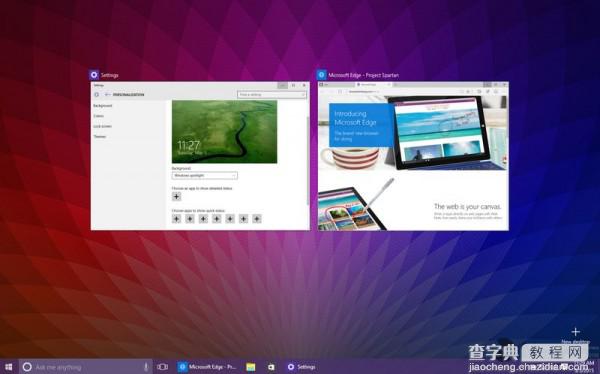Click last quick status plus button
Screen dimensions: 600x374
point(257,219)
